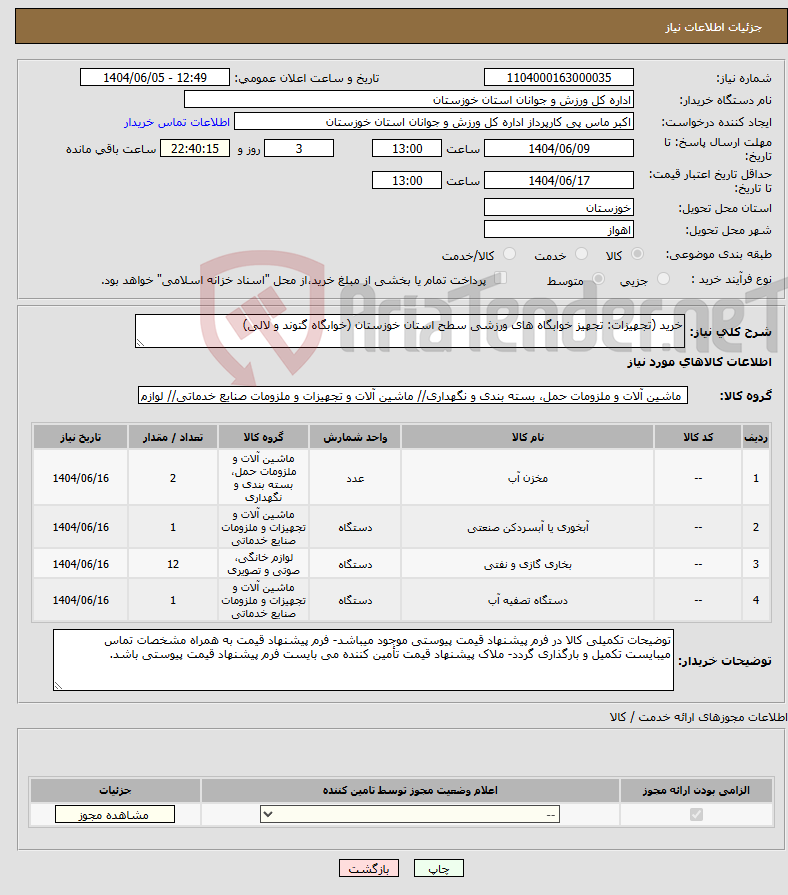The width and height of the screenshot is (788, 895).
Task: Click the announcement date field 1404/06/05 - 12:49
Action: pos(155,78)
